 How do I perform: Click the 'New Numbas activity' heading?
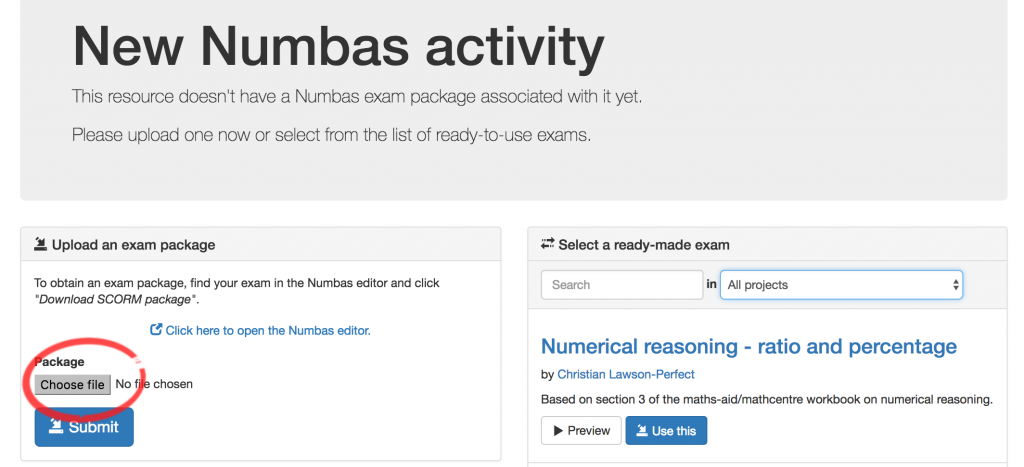tap(338, 47)
